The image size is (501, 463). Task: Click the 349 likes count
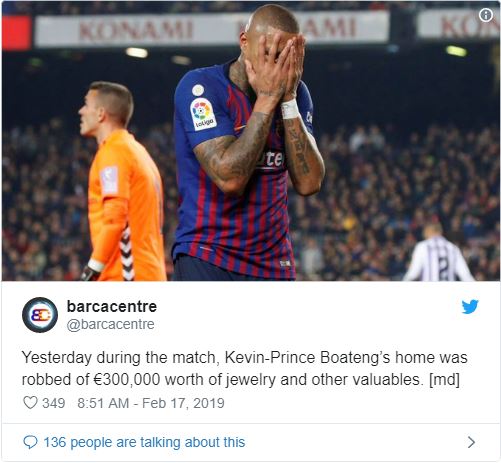coord(53,403)
